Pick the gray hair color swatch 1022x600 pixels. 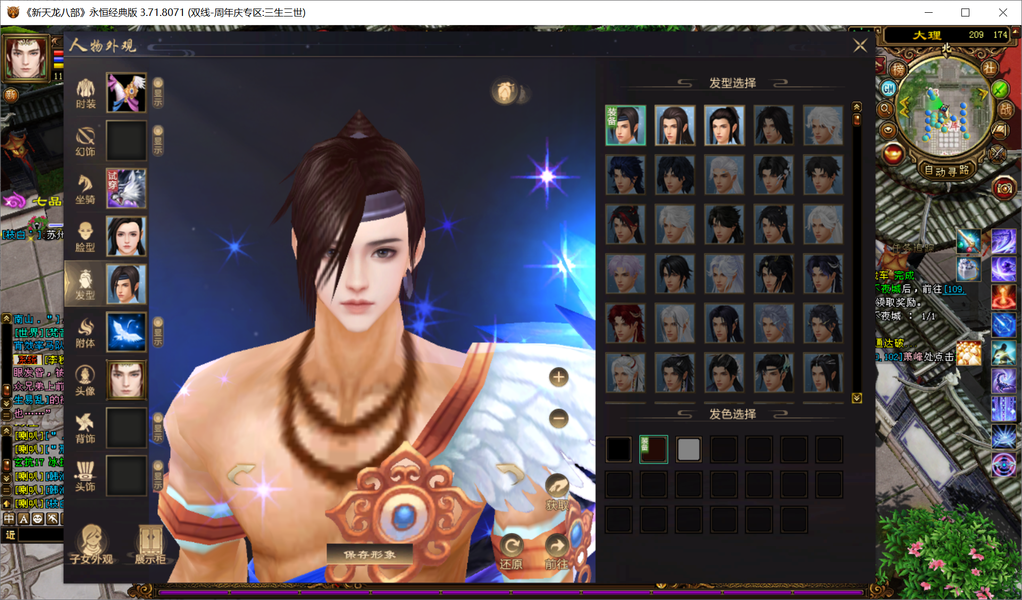pos(688,450)
